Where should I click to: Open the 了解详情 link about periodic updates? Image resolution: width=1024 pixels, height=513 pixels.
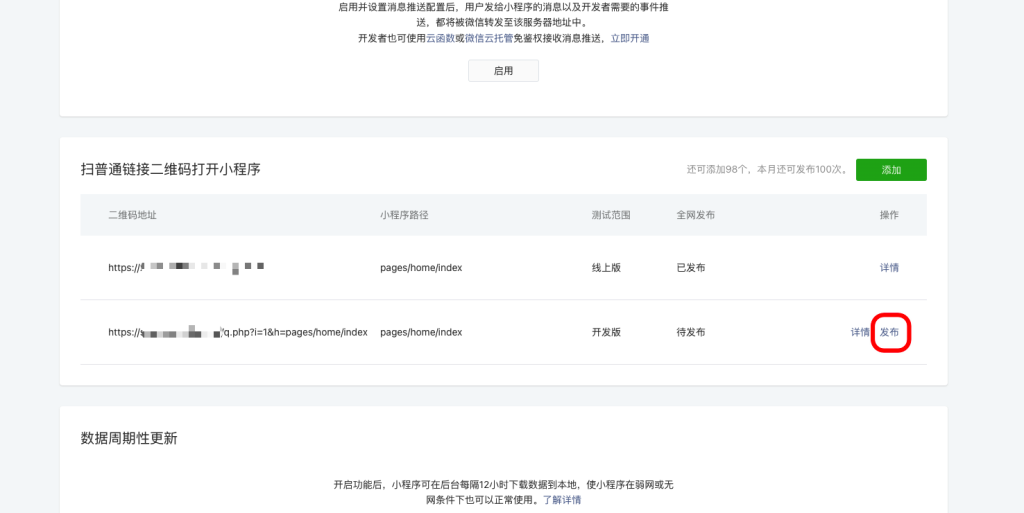click(561, 500)
